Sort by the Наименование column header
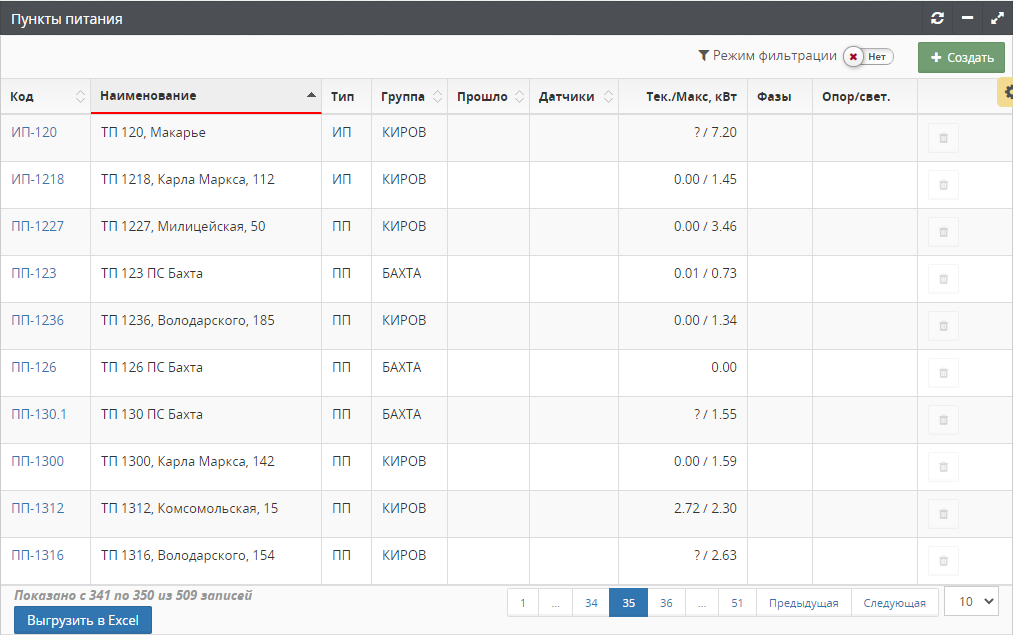 (x=205, y=96)
